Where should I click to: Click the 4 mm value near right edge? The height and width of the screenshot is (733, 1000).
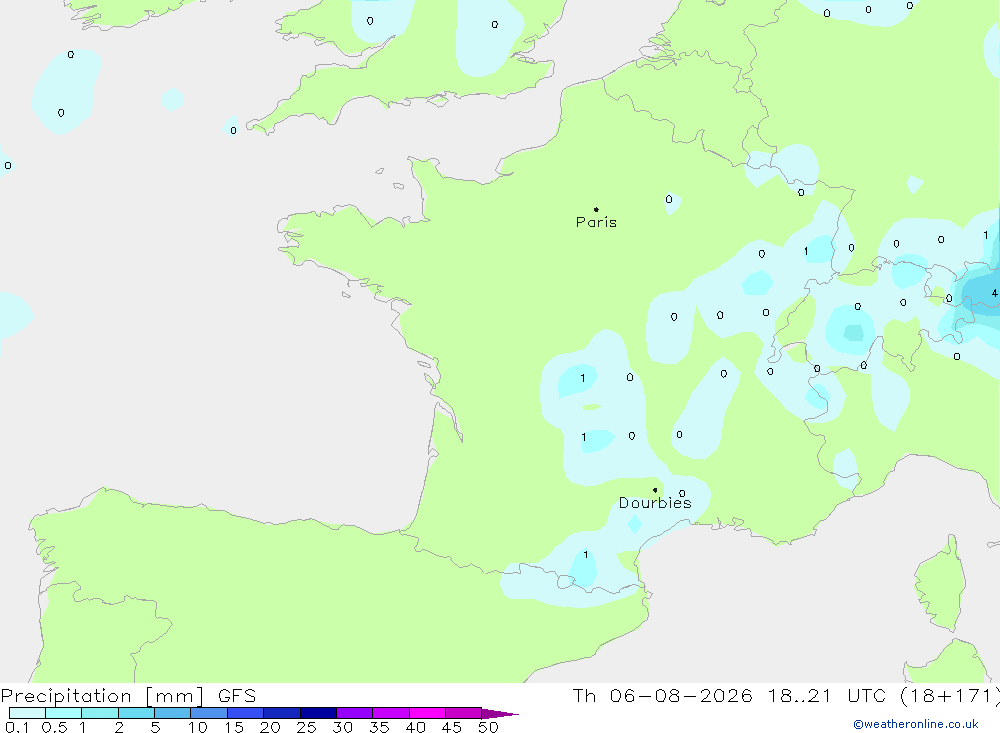[994, 293]
